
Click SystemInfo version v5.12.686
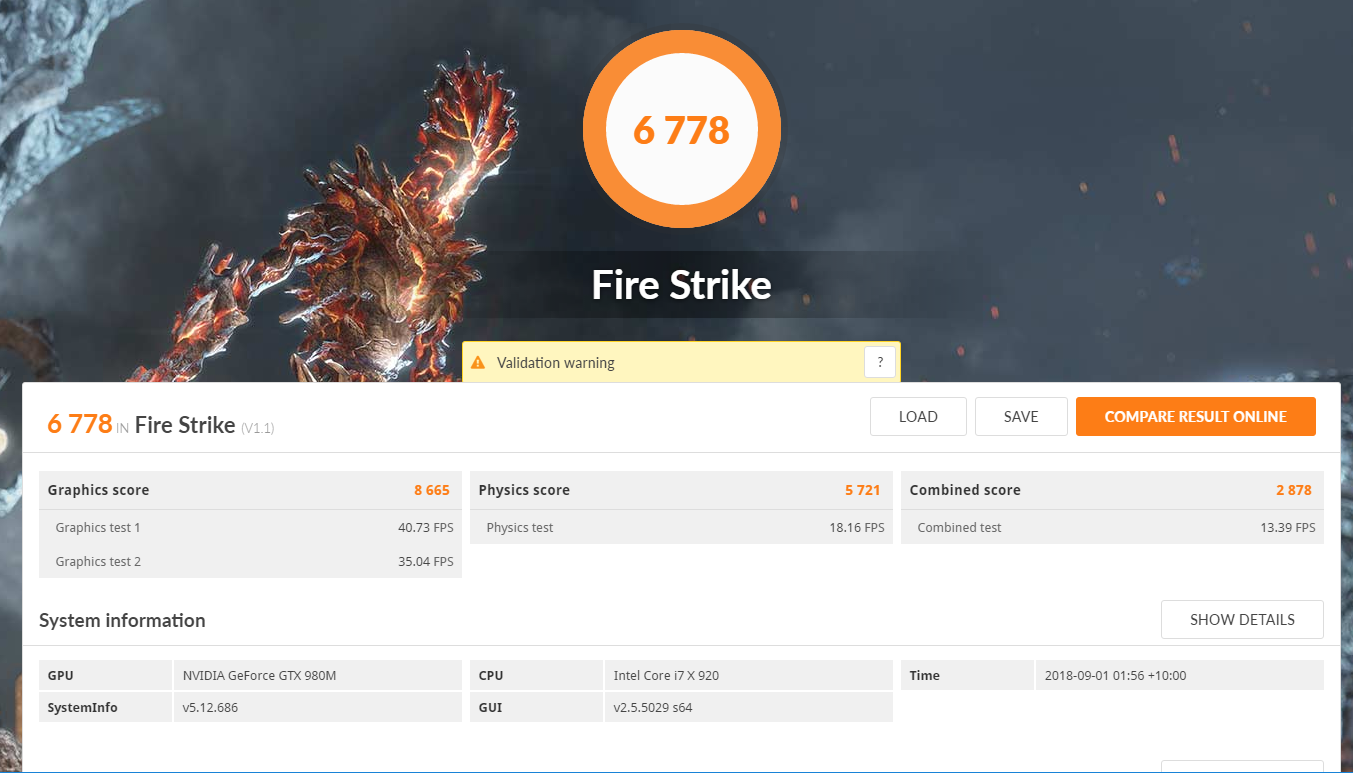tap(210, 708)
